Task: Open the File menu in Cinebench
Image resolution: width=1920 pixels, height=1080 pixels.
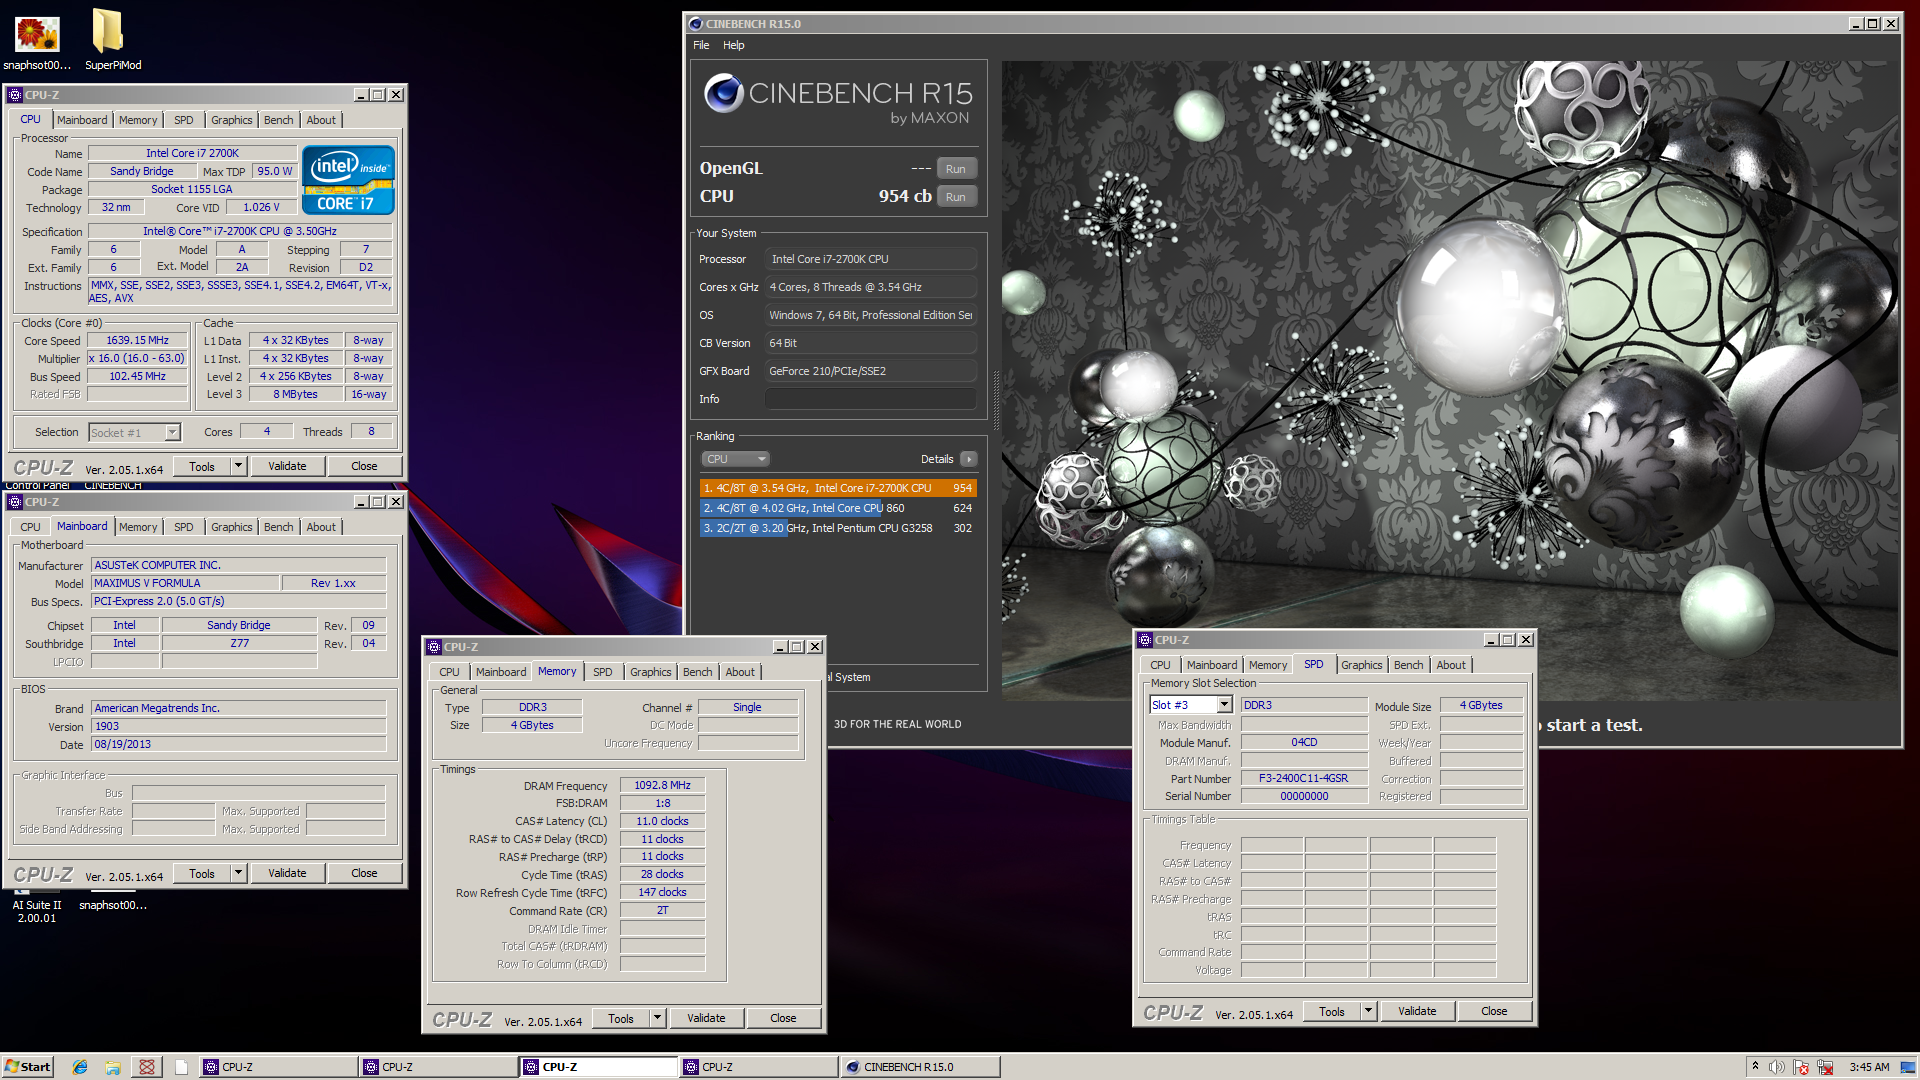Action: (701, 45)
